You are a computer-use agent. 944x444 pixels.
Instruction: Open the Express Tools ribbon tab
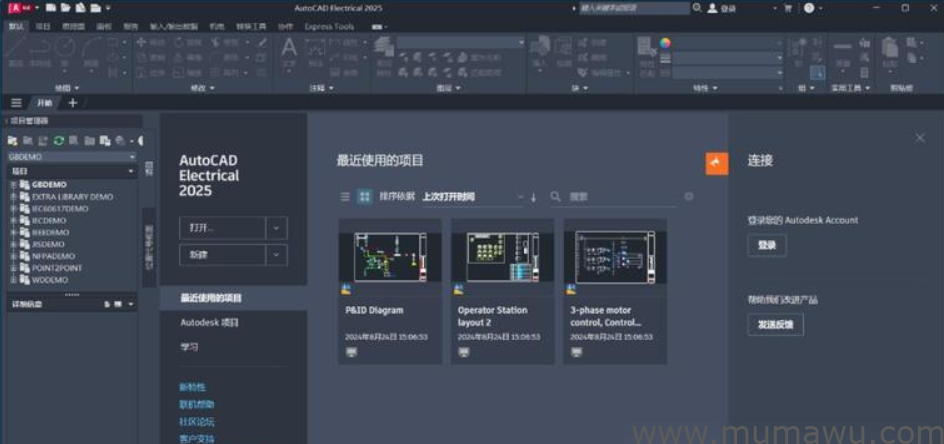coord(329,27)
